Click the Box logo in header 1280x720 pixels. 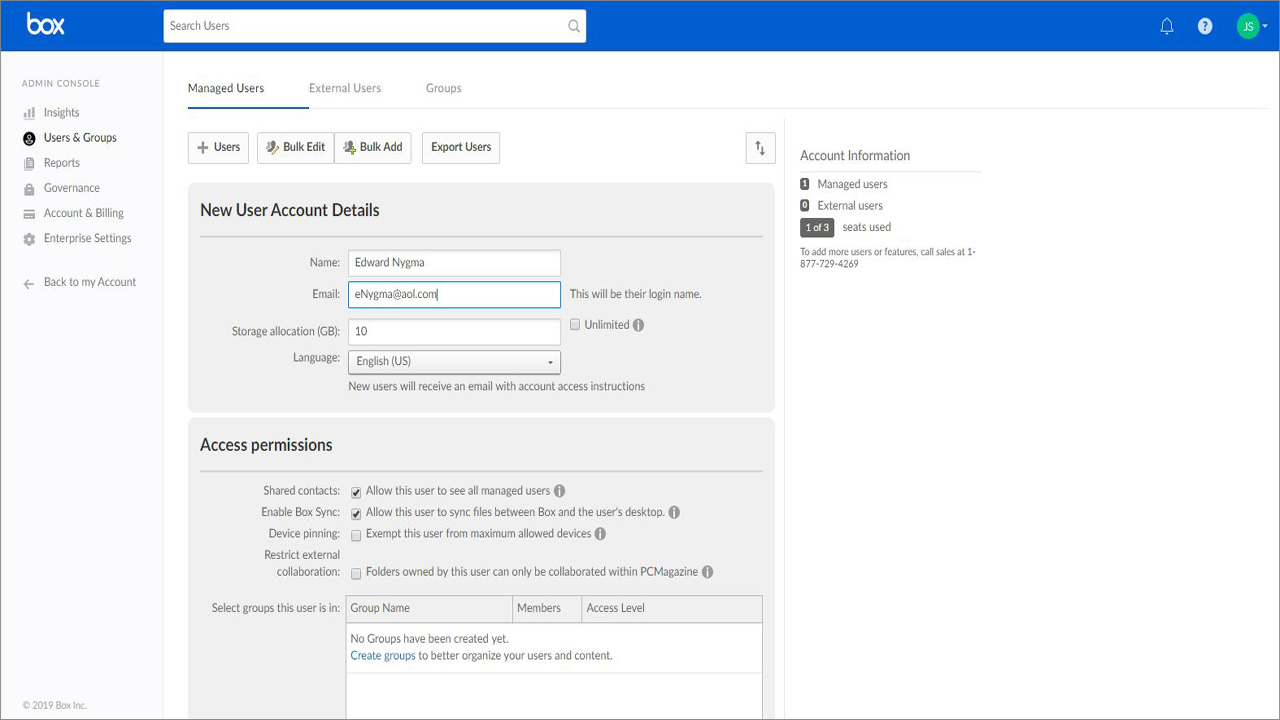(x=46, y=25)
